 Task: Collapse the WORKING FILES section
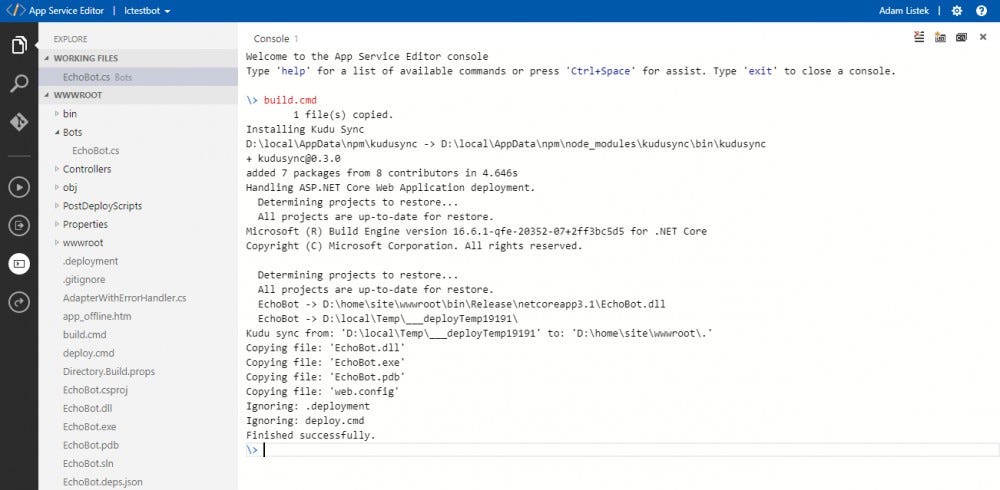coord(85,58)
